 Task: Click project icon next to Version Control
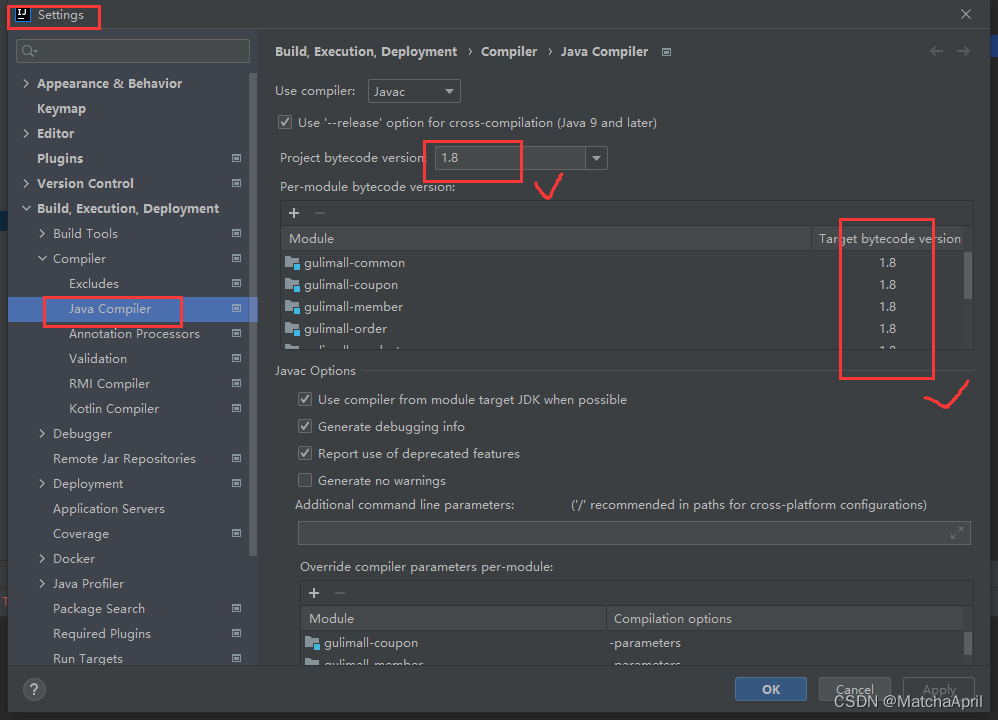236,183
